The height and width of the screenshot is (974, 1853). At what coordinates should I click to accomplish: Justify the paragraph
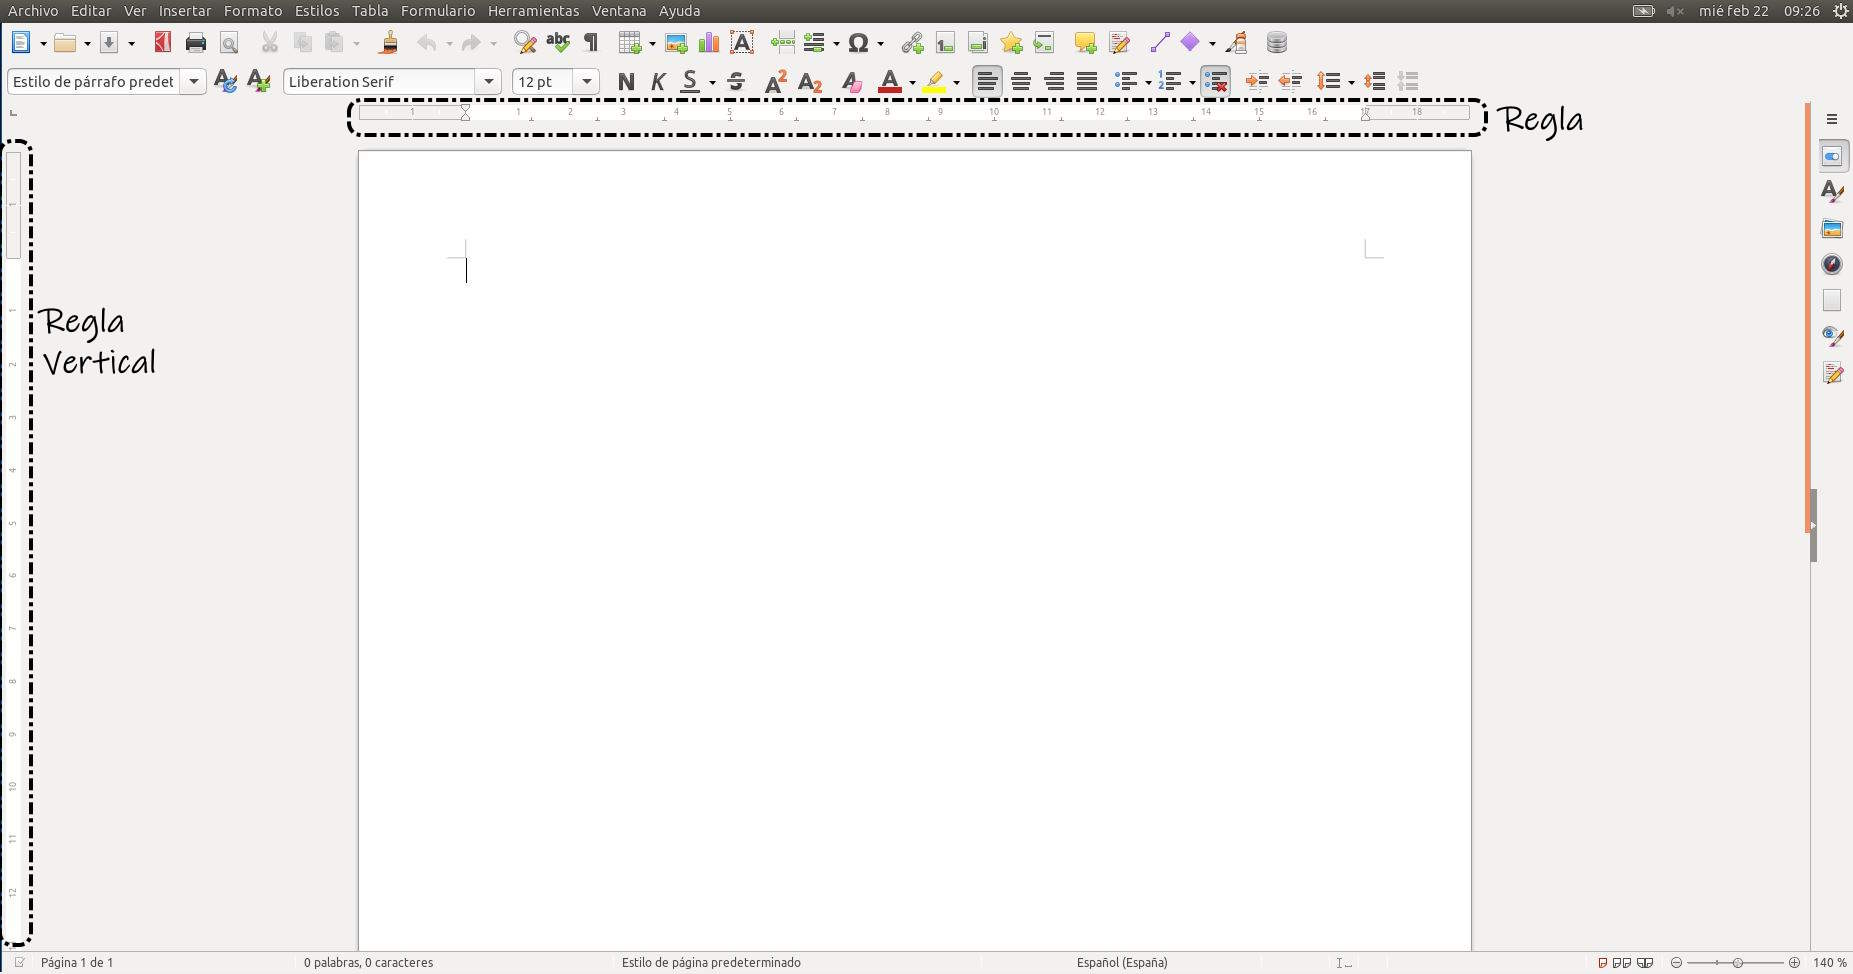[1087, 82]
